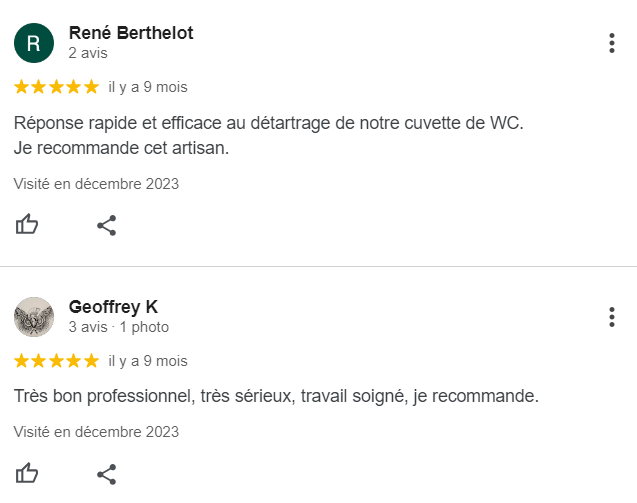Image resolution: width=637 pixels, height=503 pixels.
Task: Click 'il y a 9 mois' on René Berthelot's review
Action: point(148,87)
